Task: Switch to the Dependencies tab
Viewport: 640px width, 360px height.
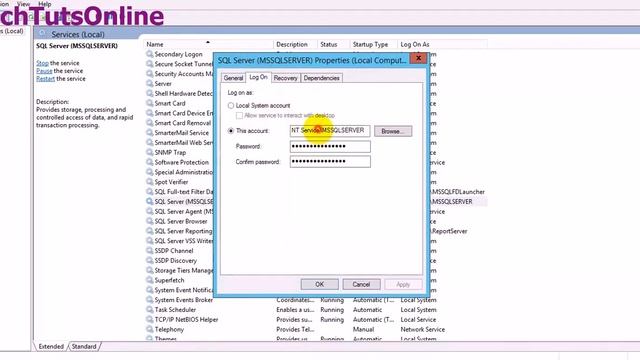Action: (322, 78)
